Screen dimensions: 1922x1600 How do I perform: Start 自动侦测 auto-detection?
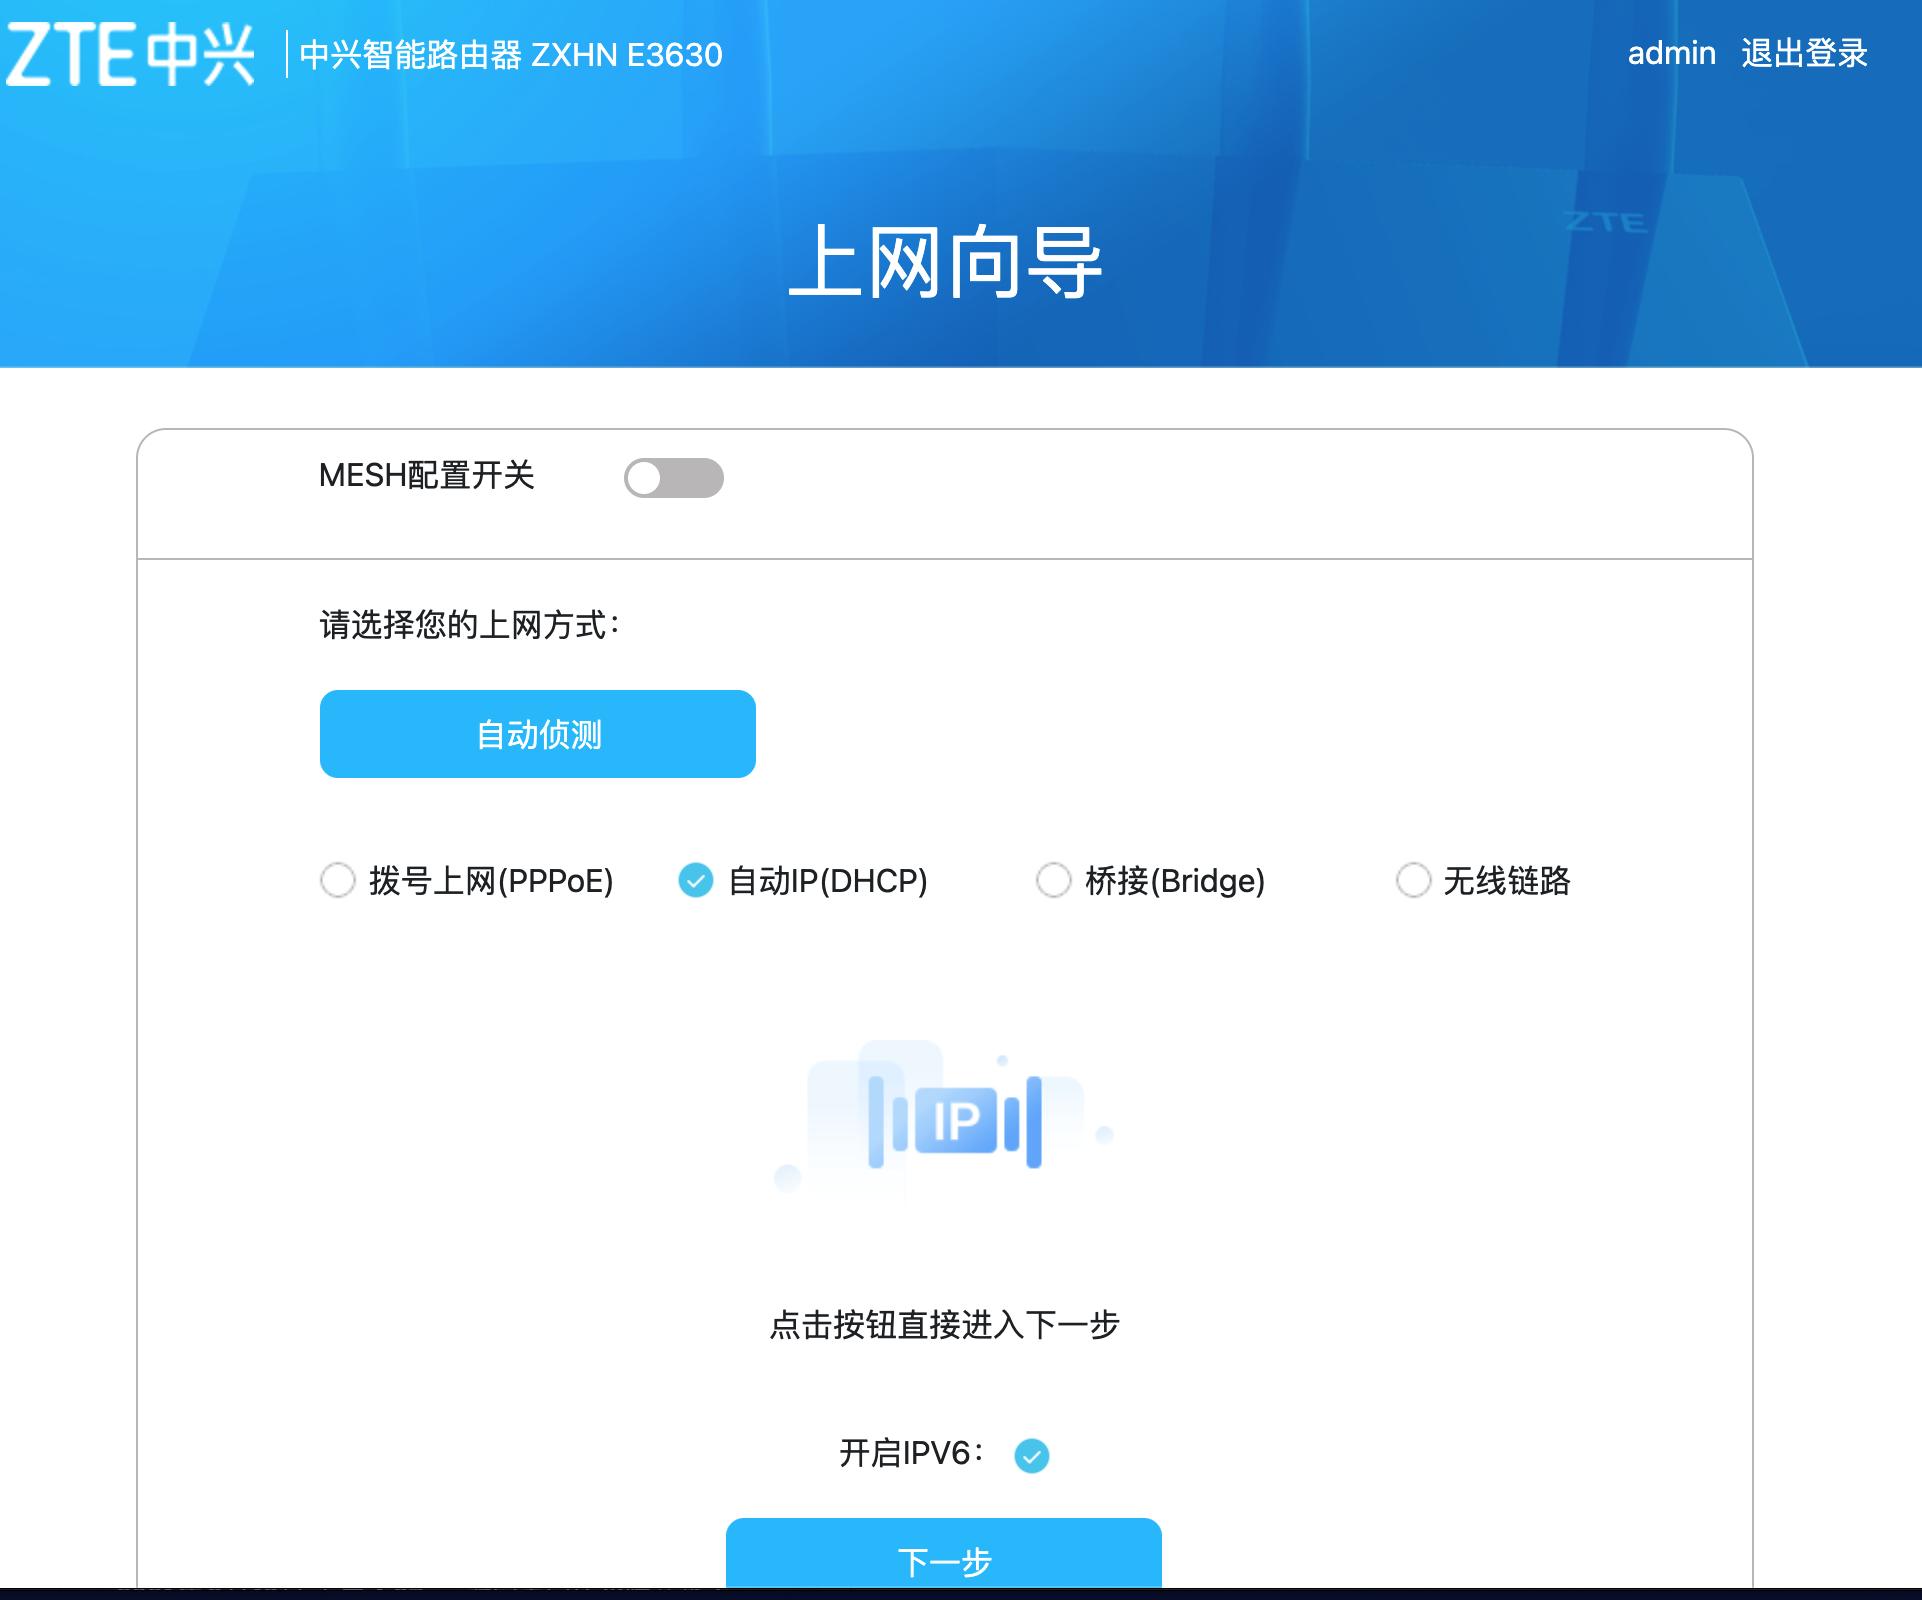pos(537,733)
